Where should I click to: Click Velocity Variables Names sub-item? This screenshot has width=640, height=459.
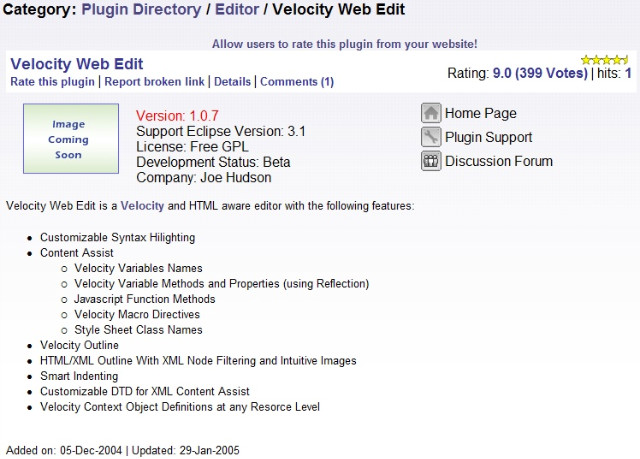pyautogui.click(x=138, y=268)
